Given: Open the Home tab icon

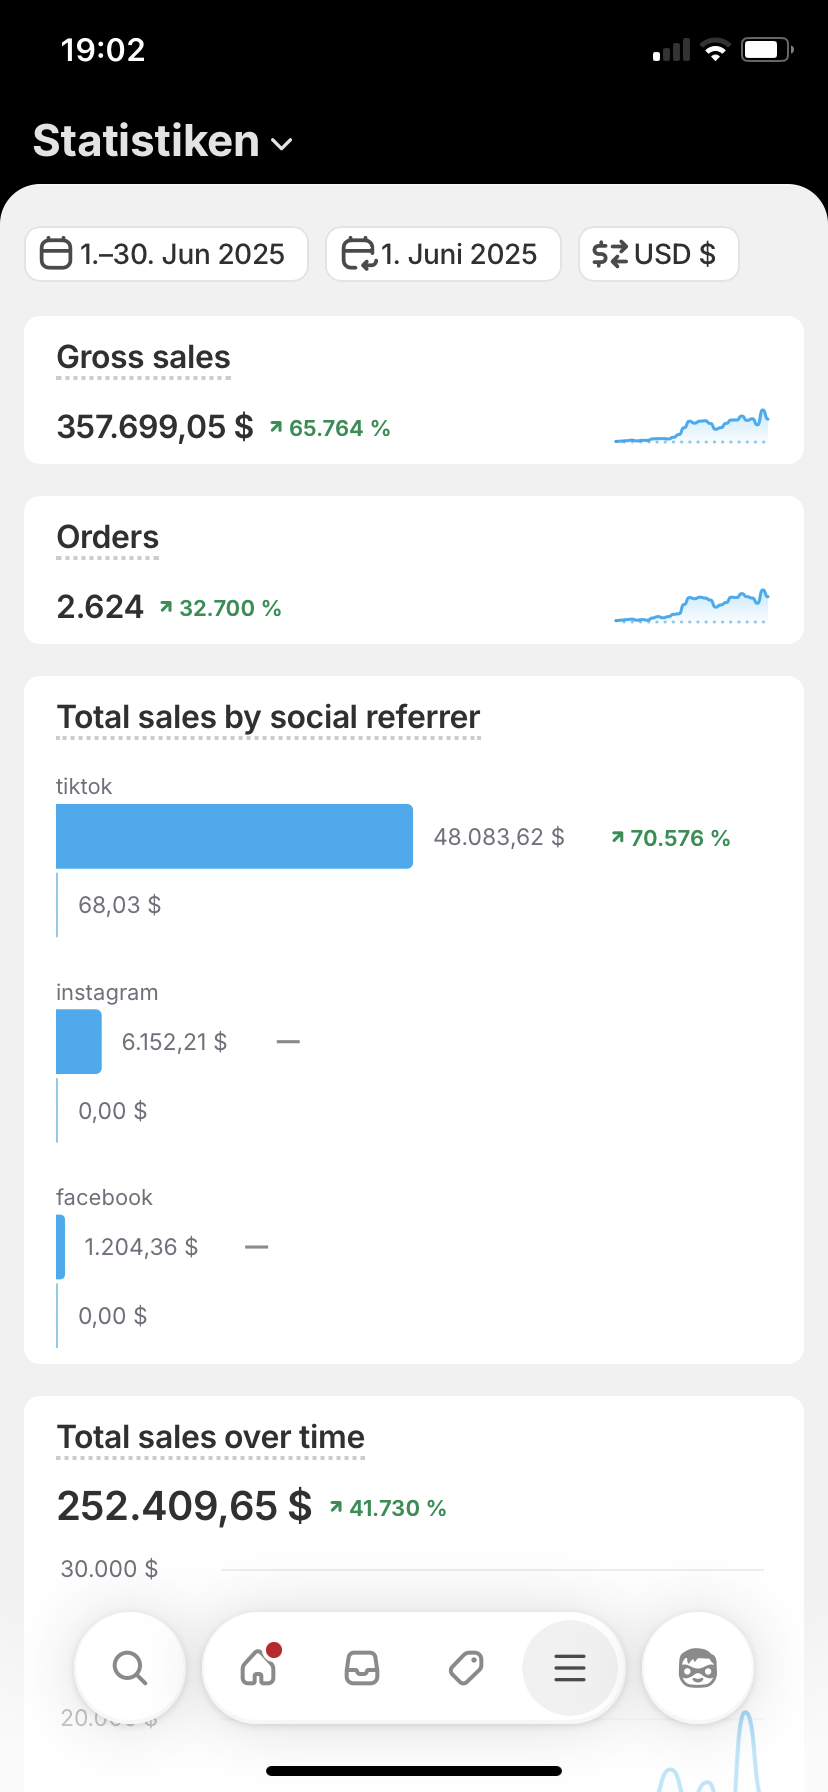Looking at the screenshot, I should click(x=258, y=1668).
